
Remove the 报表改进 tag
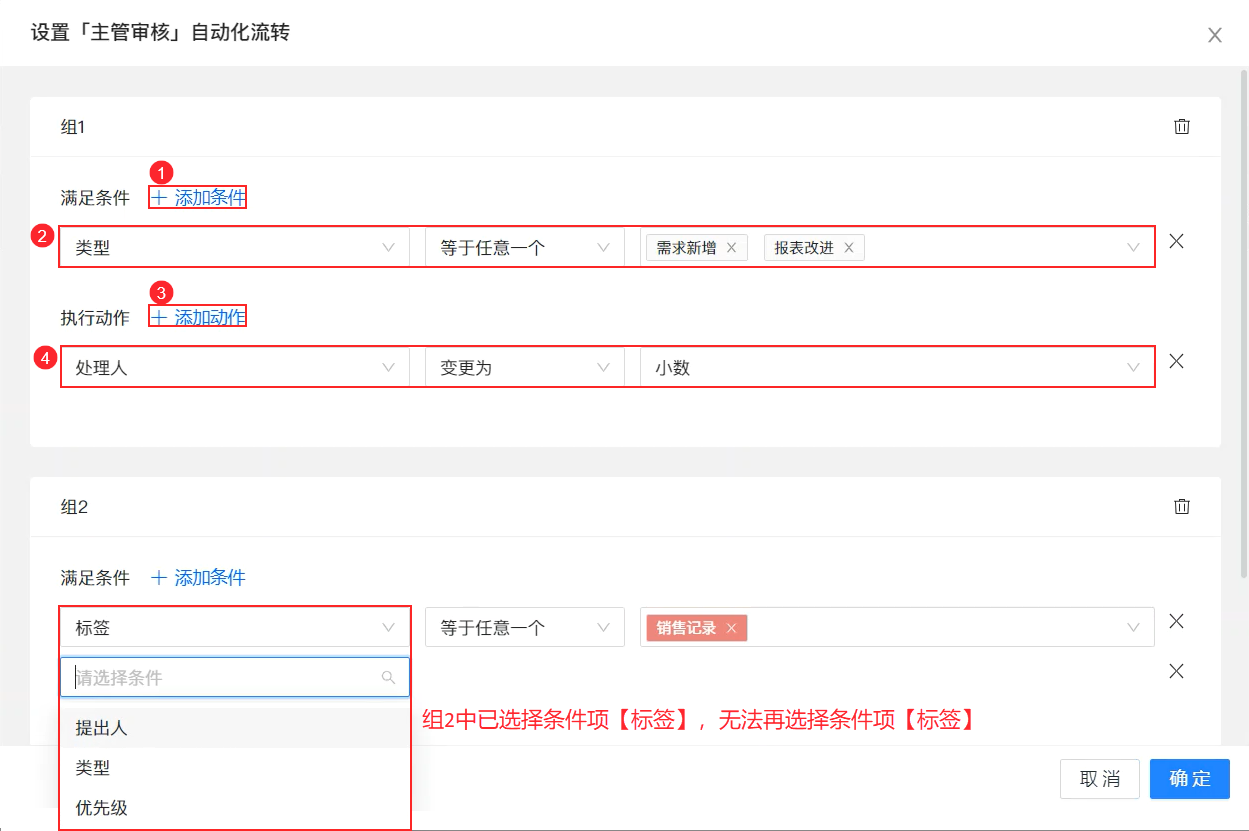(x=849, y=248)
